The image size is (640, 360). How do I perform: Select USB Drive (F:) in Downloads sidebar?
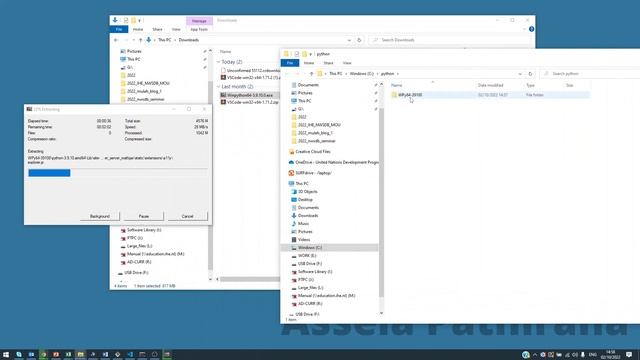tap(136, 273)
